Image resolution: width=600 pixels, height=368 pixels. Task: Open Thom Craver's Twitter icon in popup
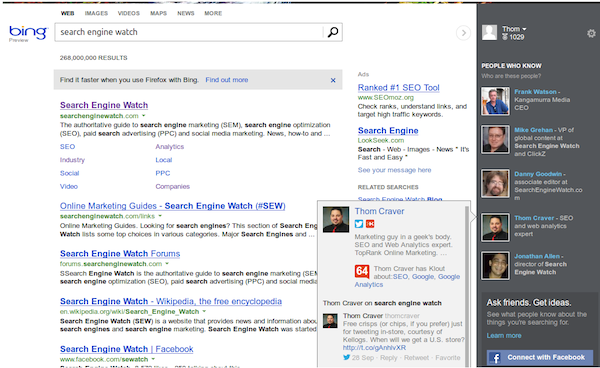[x=359, y=224]
